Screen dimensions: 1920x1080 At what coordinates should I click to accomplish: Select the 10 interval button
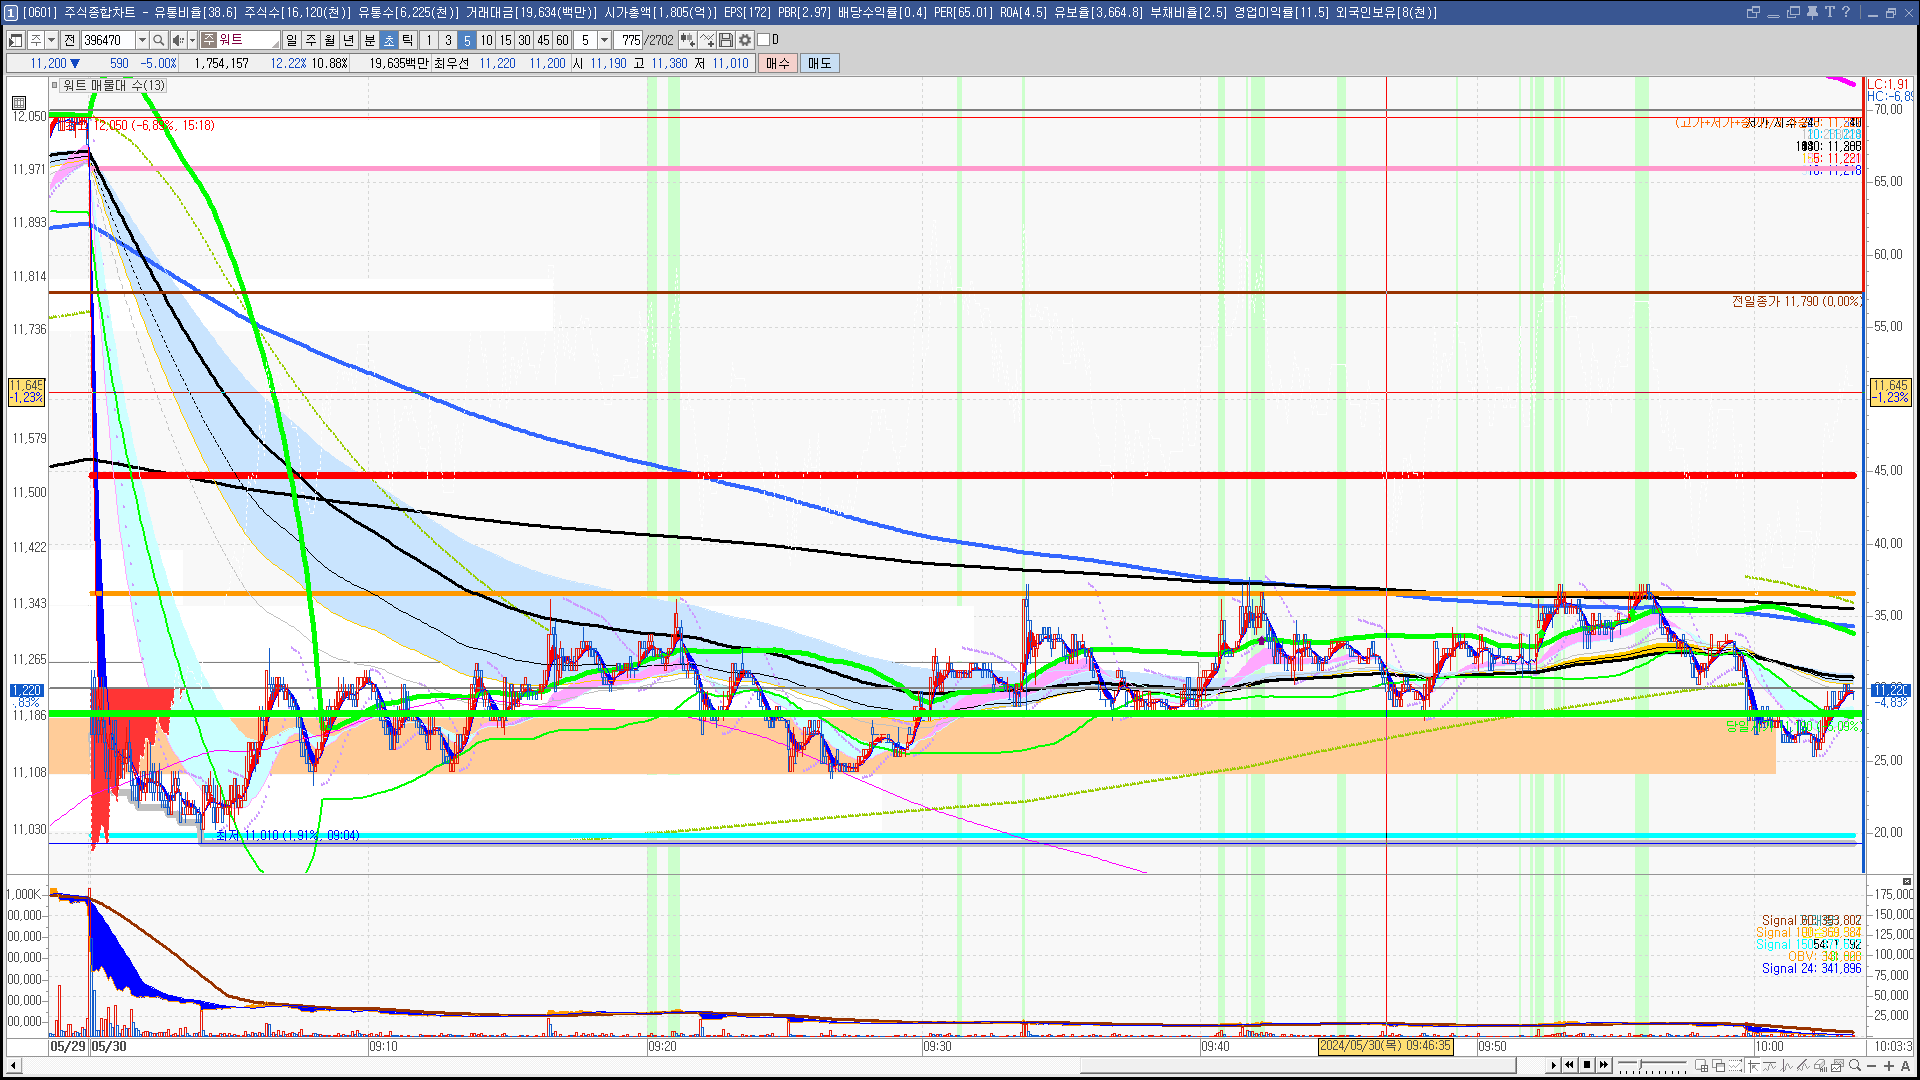[x=486, y=40]
